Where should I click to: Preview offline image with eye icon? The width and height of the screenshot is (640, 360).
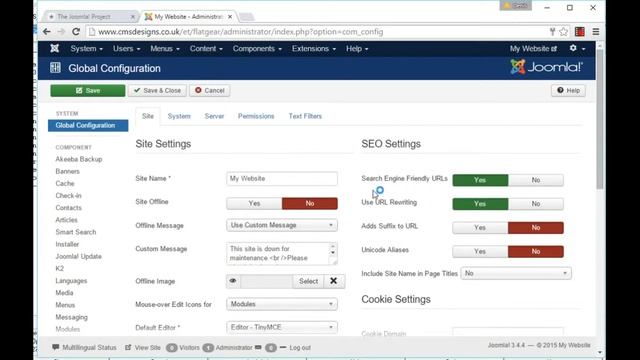point(233,281)
